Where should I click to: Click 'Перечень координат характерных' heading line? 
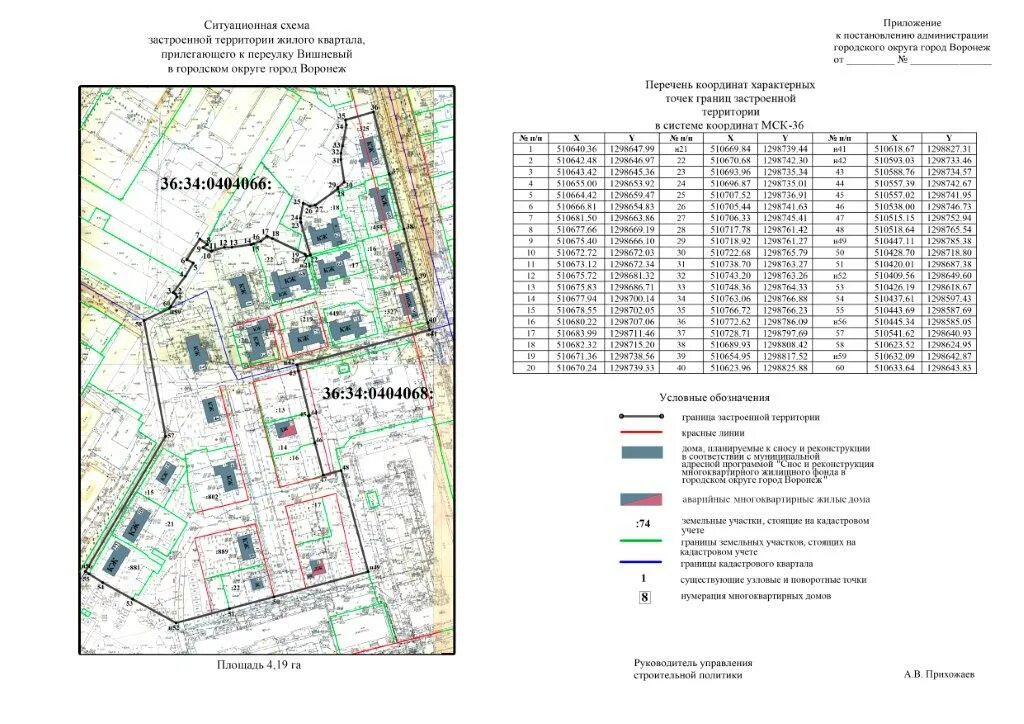(x=729, y=85)
